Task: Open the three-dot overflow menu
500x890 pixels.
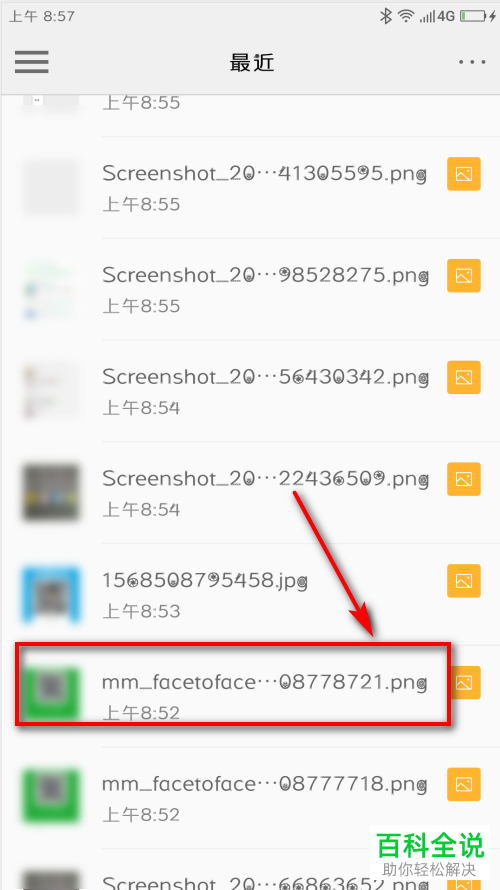Action: (x=472, y=62)
